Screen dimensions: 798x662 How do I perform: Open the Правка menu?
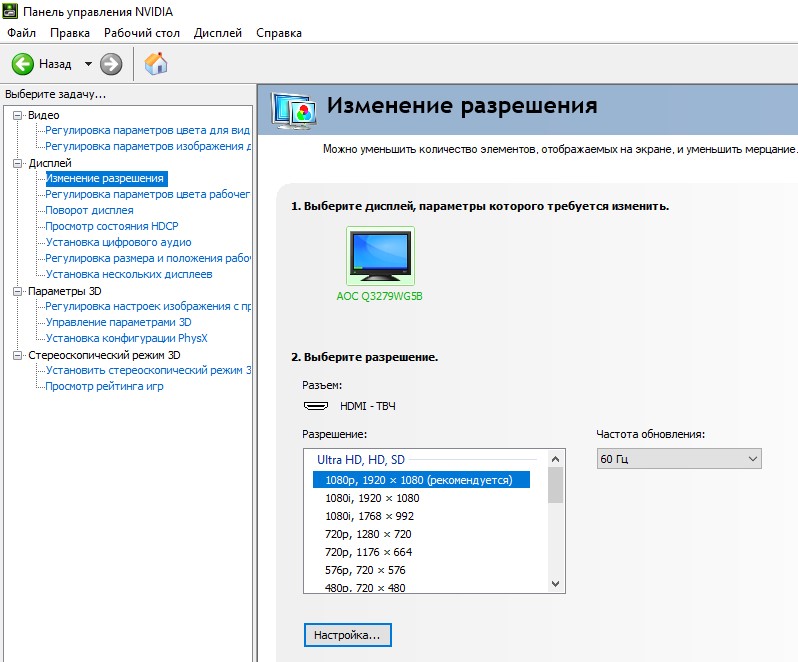tap(70, 33)
